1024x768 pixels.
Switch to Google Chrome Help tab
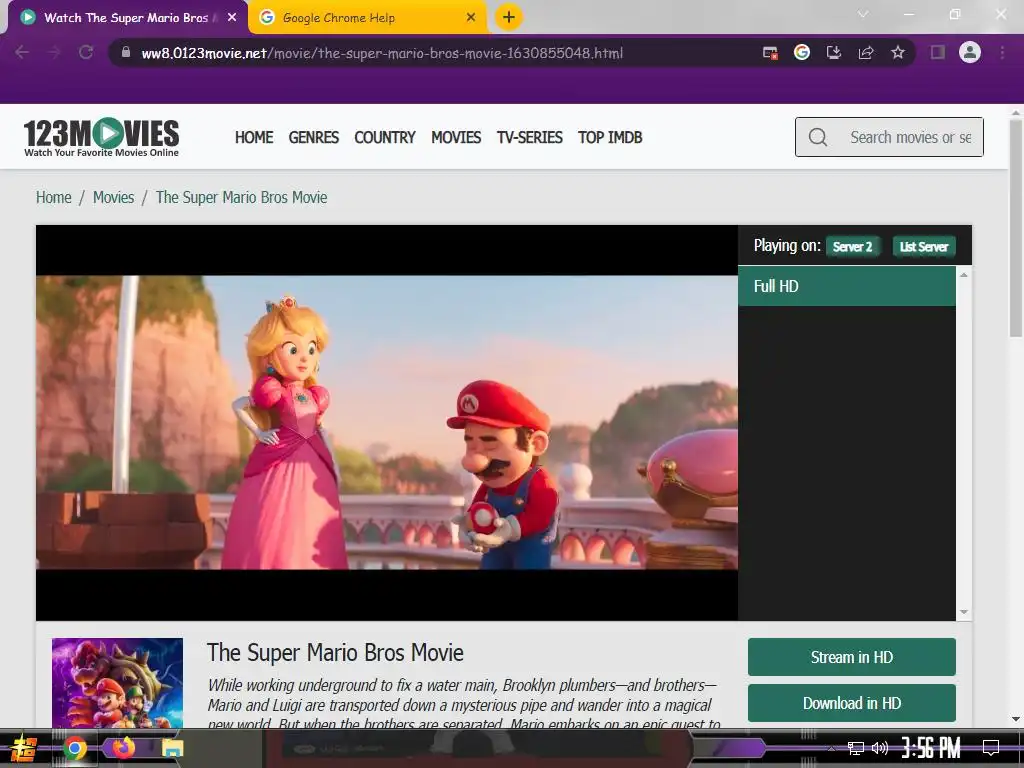(x=368, y=18)
